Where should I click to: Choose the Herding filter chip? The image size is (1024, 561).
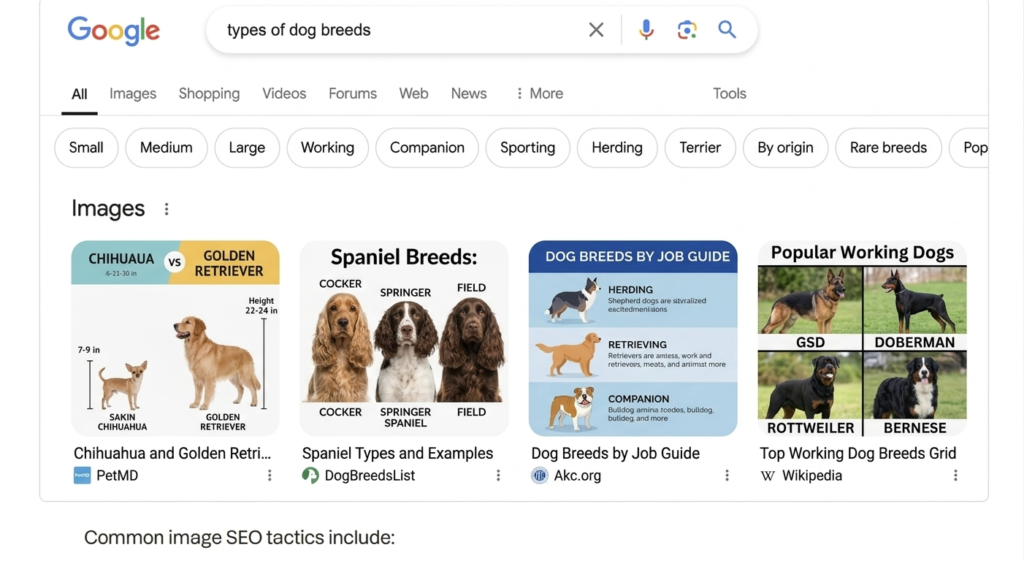coord(617,148)
